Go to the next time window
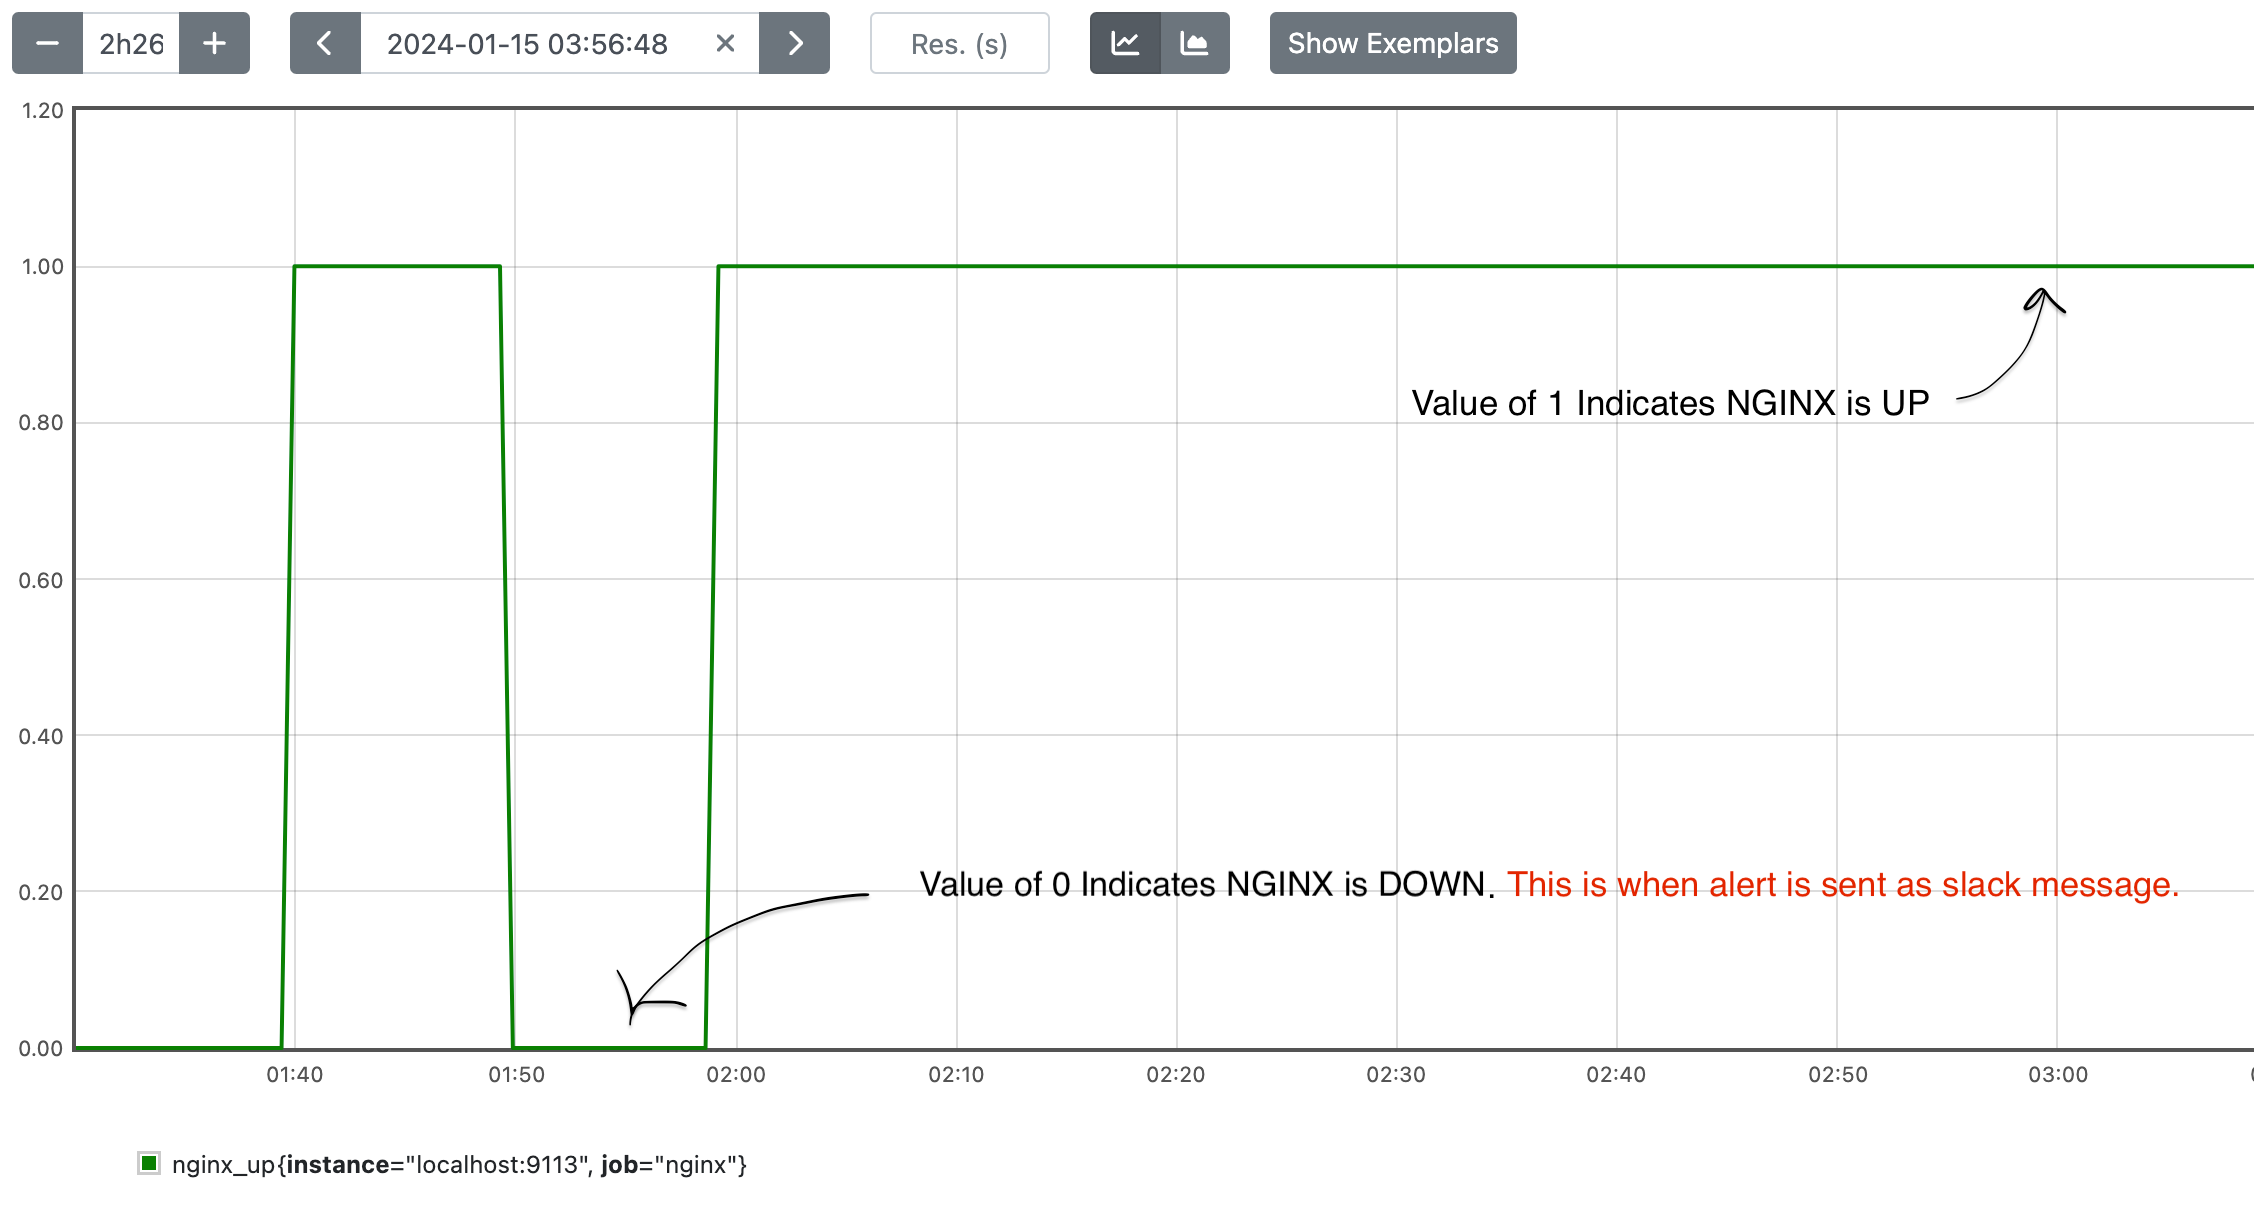The image size is (2254, 1205). (x=794, y=43)
